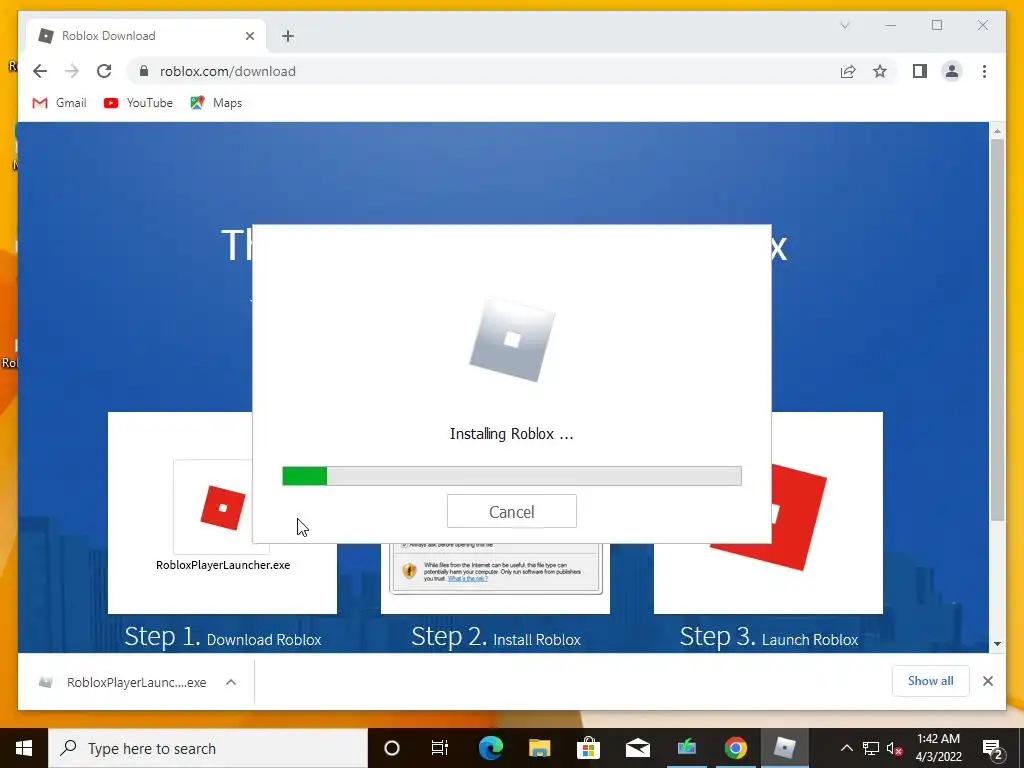Switch to Chrome in the taskbar
Image resolution: width=1024 pixels, height=768 pixels.
pyautogui.click(x=735, y=748)
